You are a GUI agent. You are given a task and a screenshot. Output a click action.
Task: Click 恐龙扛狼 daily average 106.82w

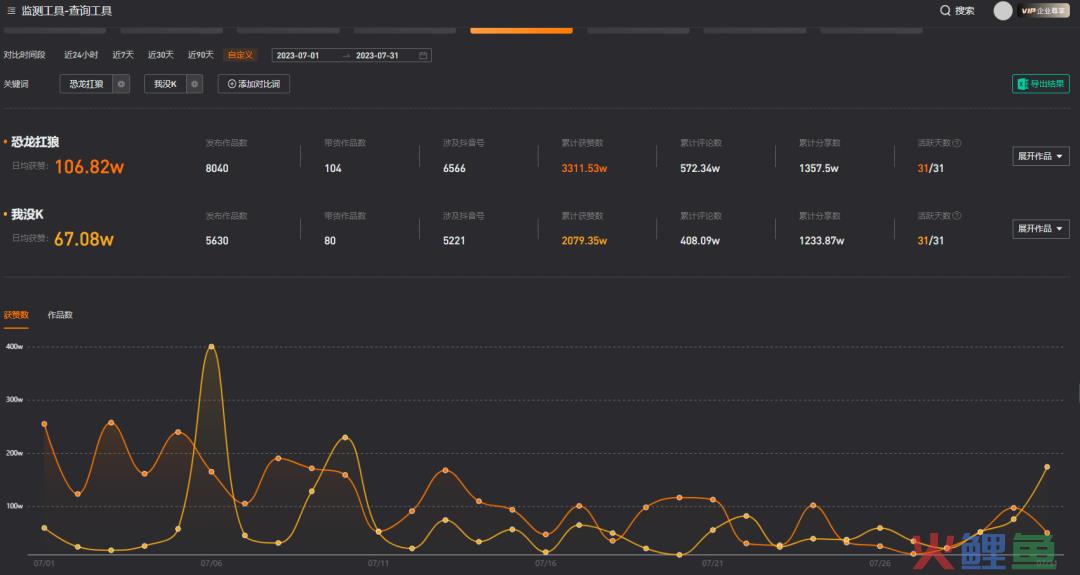(x=89, y=167)
